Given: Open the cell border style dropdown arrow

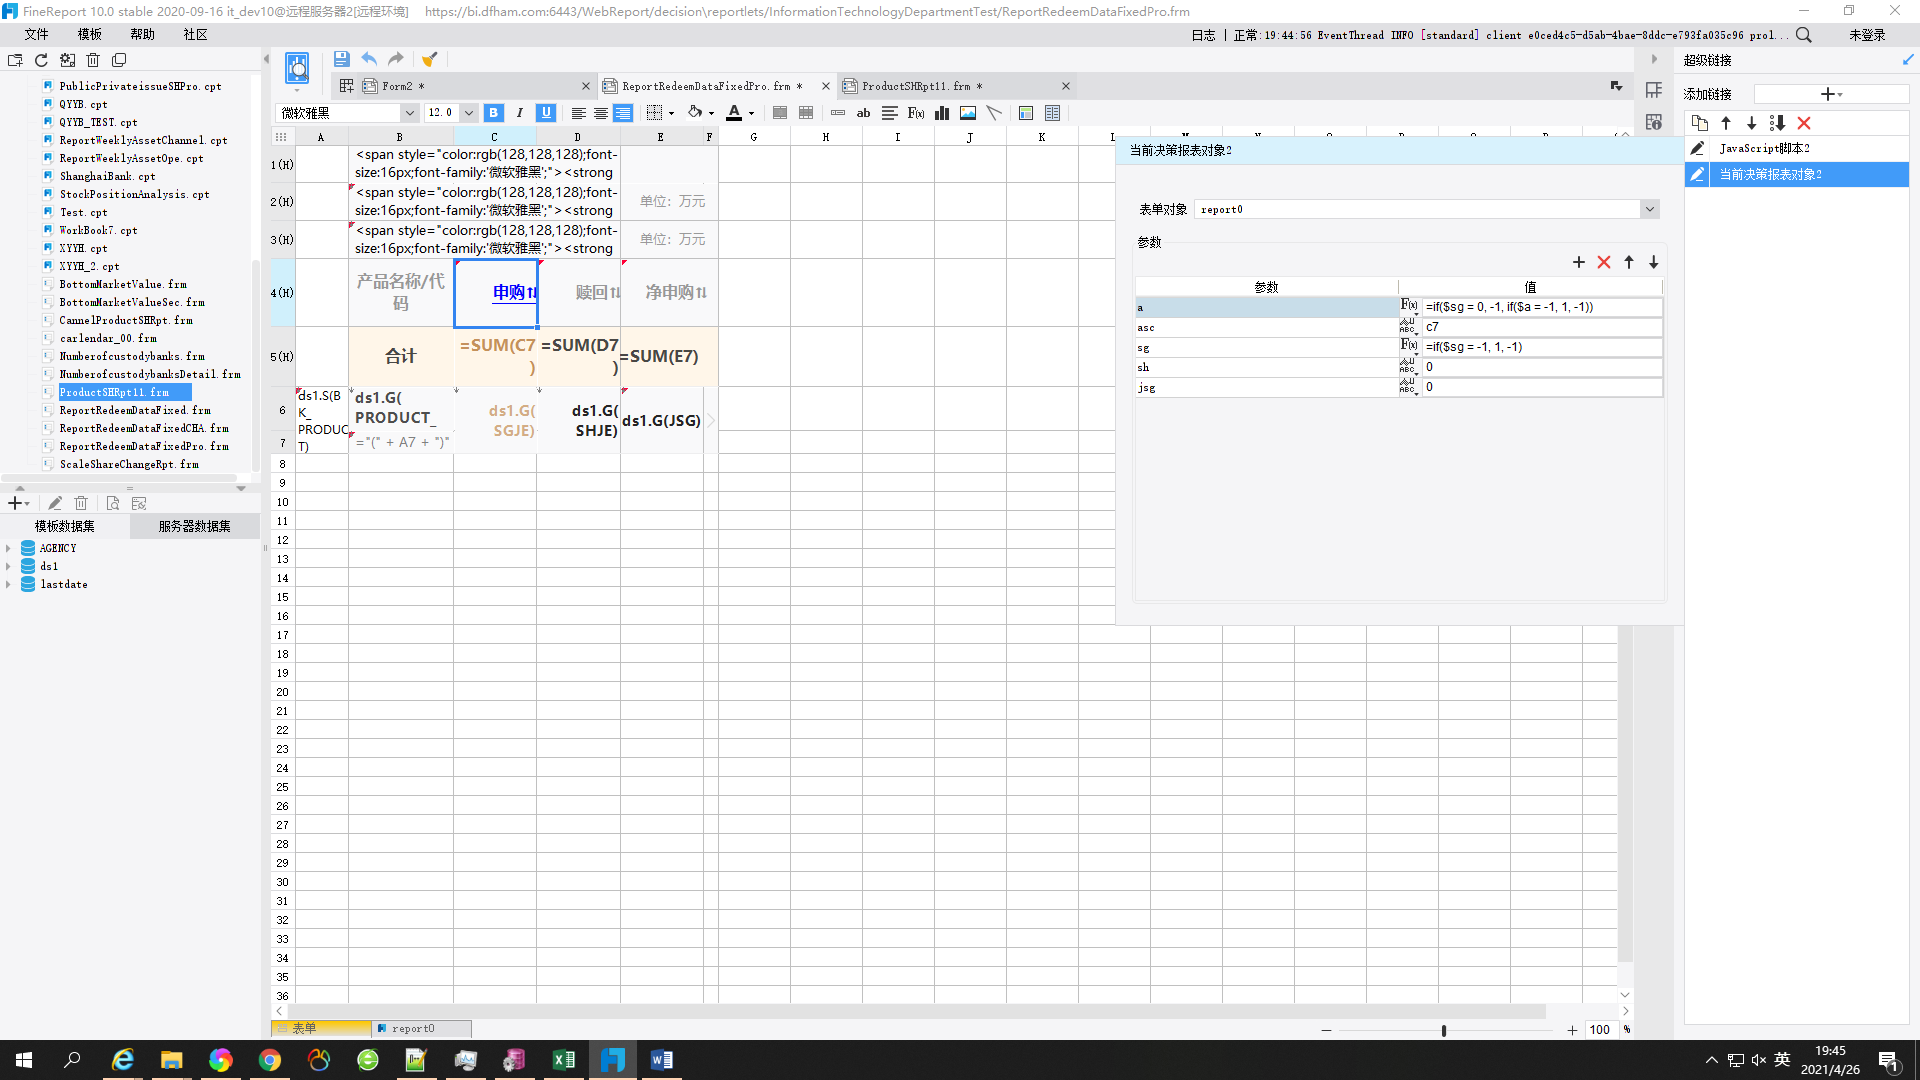Looking at the screenshot, I should click(x=671, y=113).
